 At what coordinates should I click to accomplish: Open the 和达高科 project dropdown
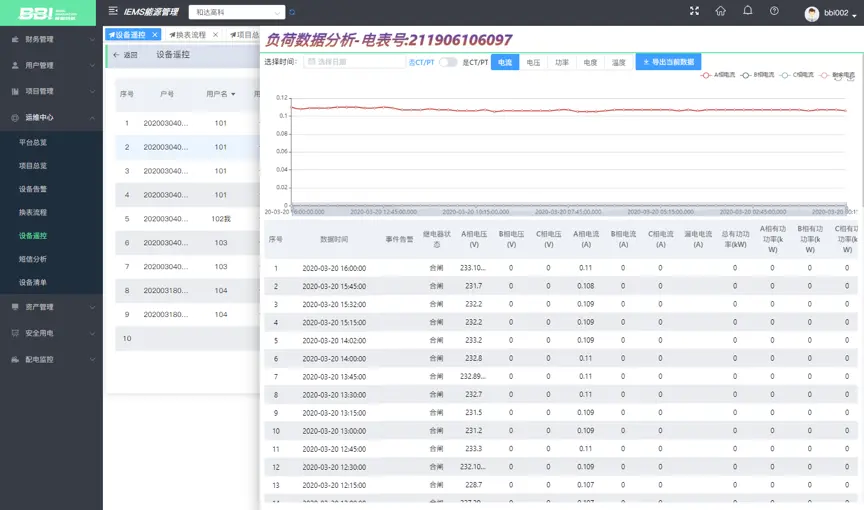point(237,12)
